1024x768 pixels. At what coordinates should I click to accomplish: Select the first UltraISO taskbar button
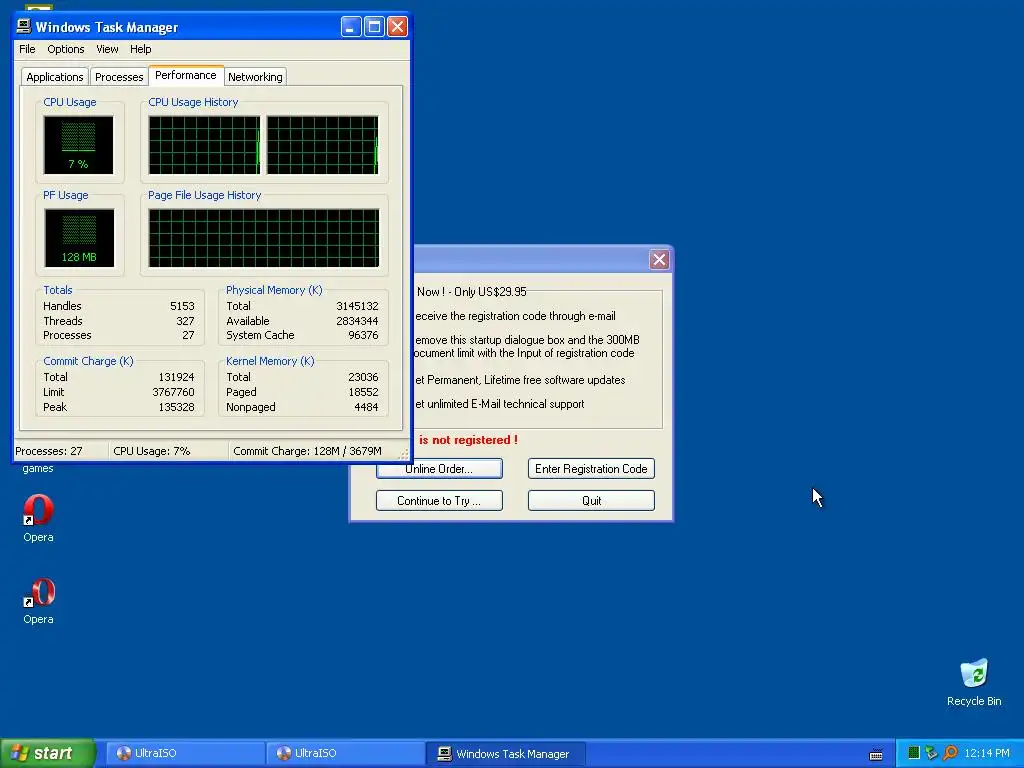[185, 753]
